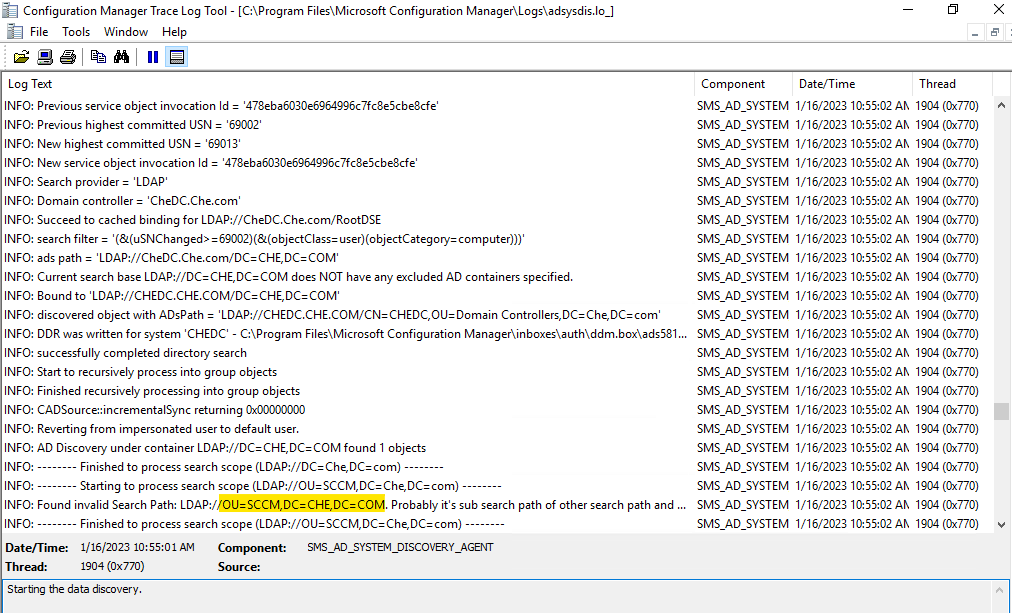Click the details text box showing 'Starting the data discovery.'
This screenshot has height=613, width=1012.
(497, 596)
